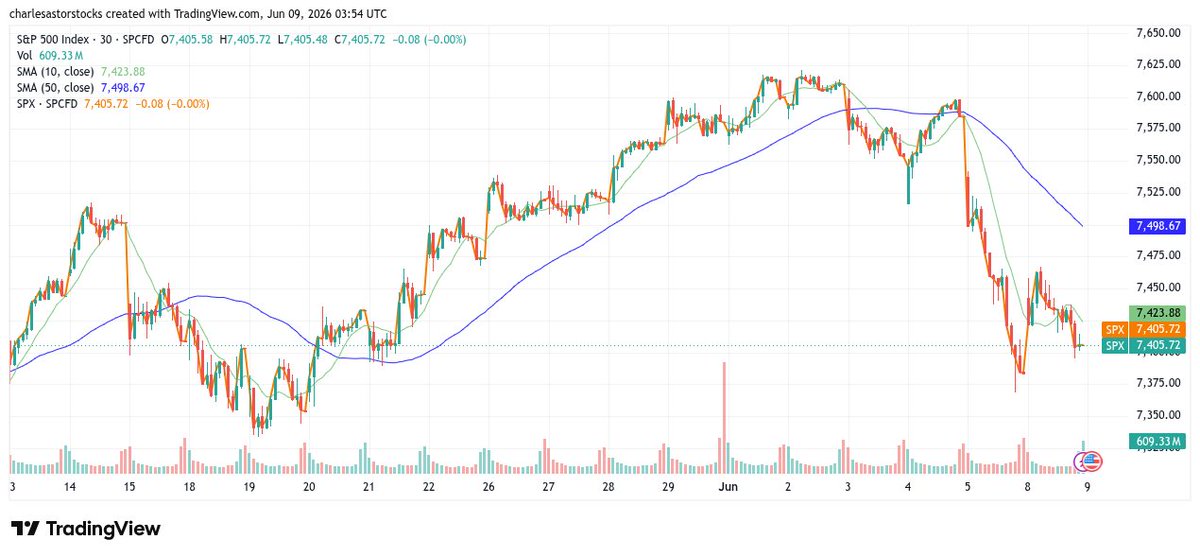Click the 7,375.00 price axis label

point(1160,382)
